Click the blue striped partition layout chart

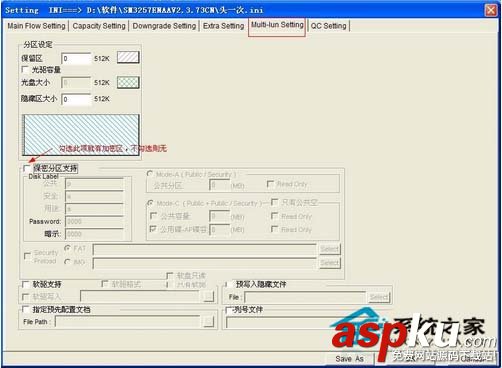(80, 135)
